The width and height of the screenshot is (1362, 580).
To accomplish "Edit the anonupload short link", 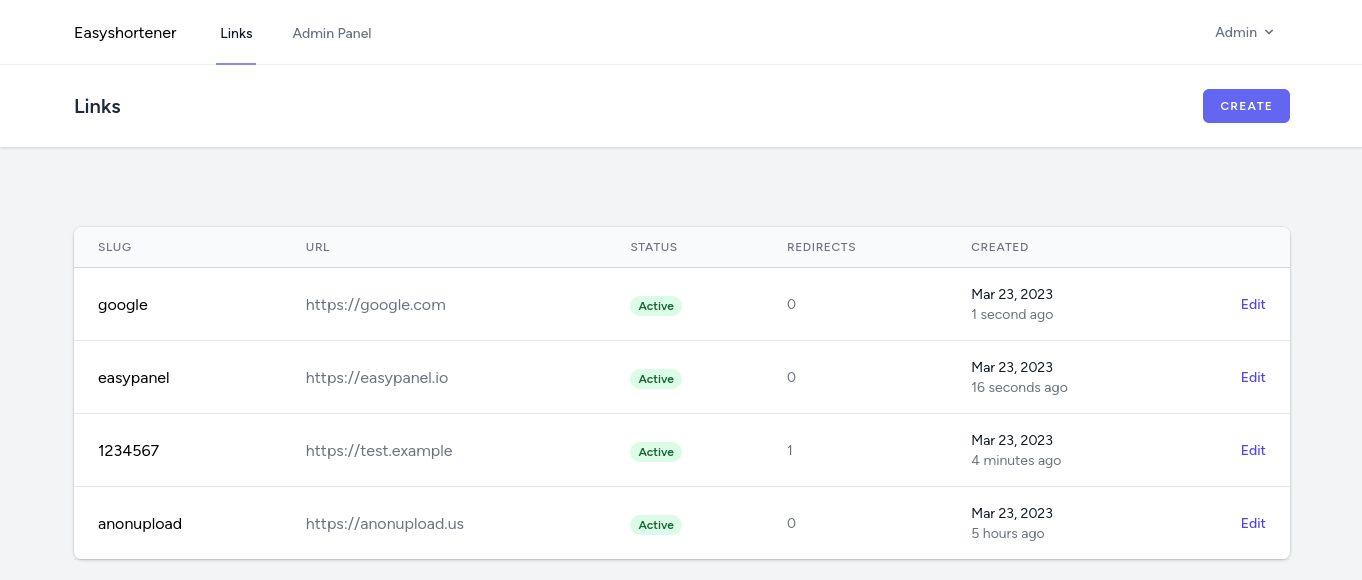I will pyautogui.click(x=1253, y=523).
